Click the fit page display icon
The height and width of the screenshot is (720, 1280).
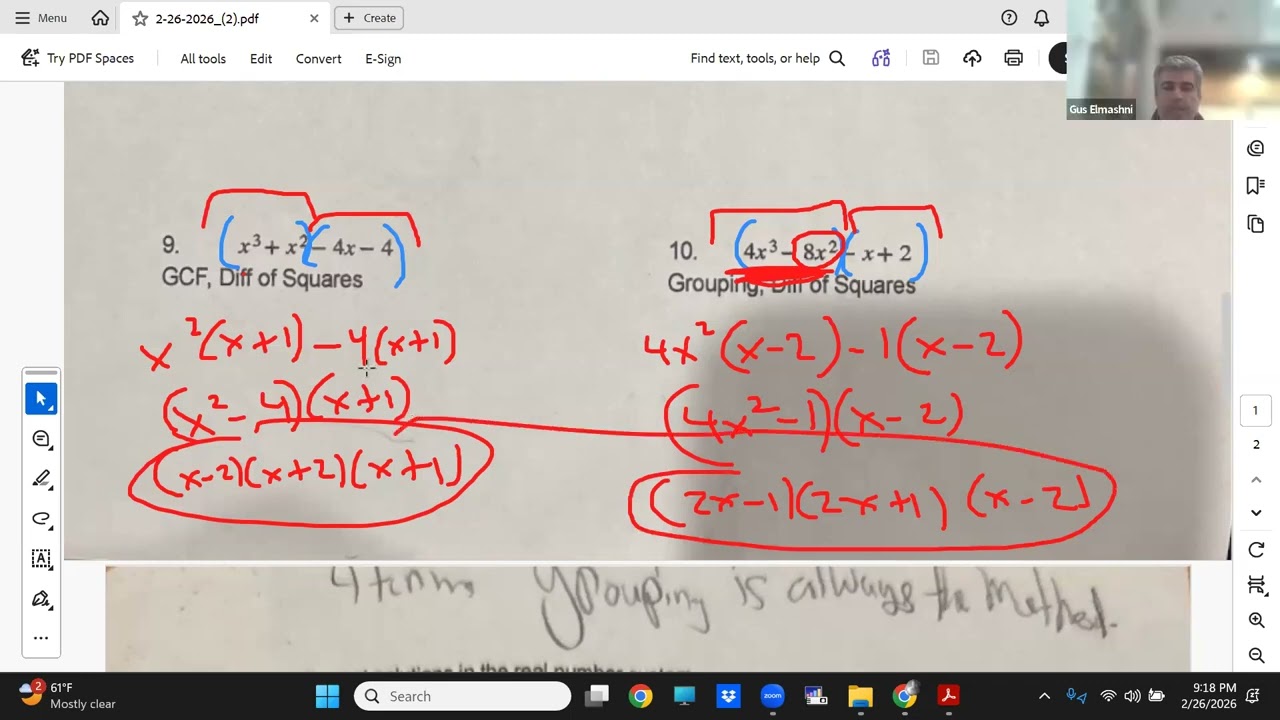click(x=1256, y=585)
